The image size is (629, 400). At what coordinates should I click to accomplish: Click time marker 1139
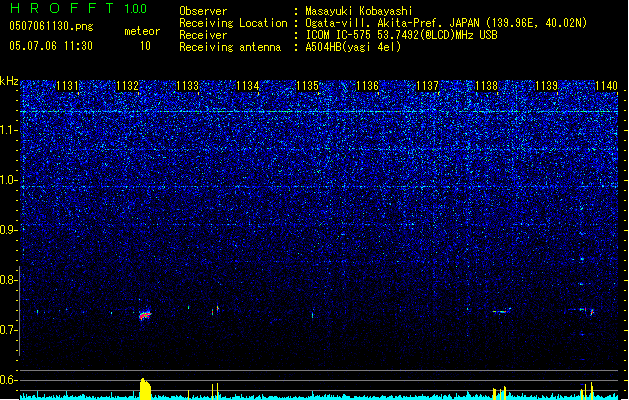tap(546, 86)
